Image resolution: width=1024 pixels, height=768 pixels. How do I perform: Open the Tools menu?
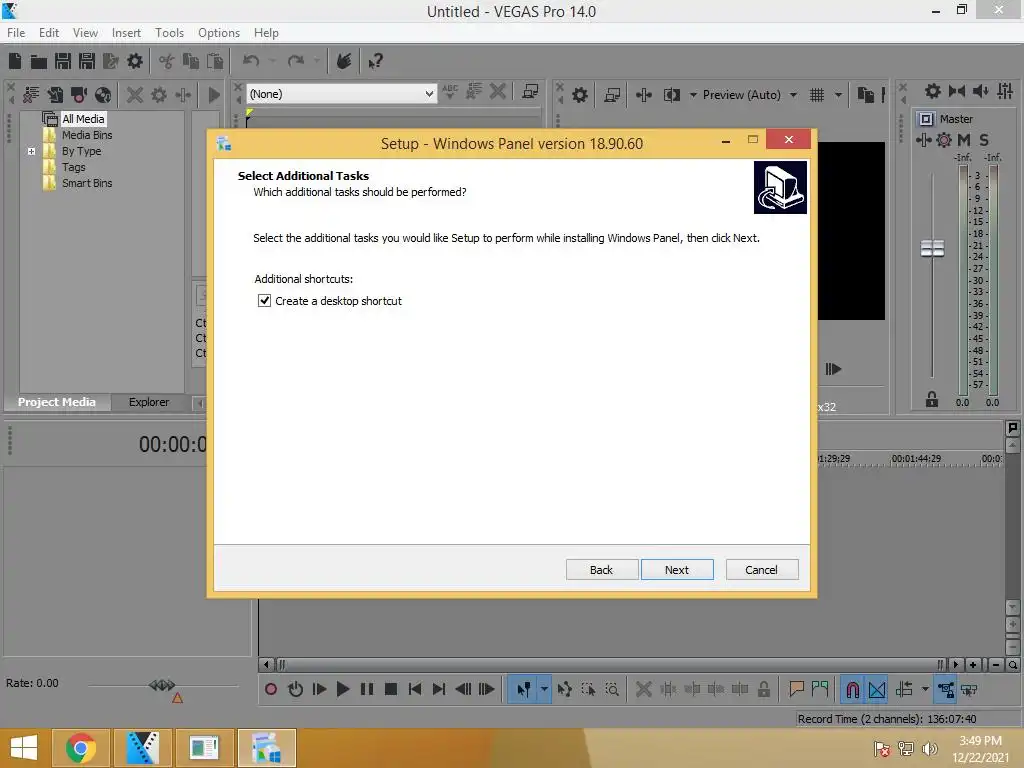coord(169,33)
